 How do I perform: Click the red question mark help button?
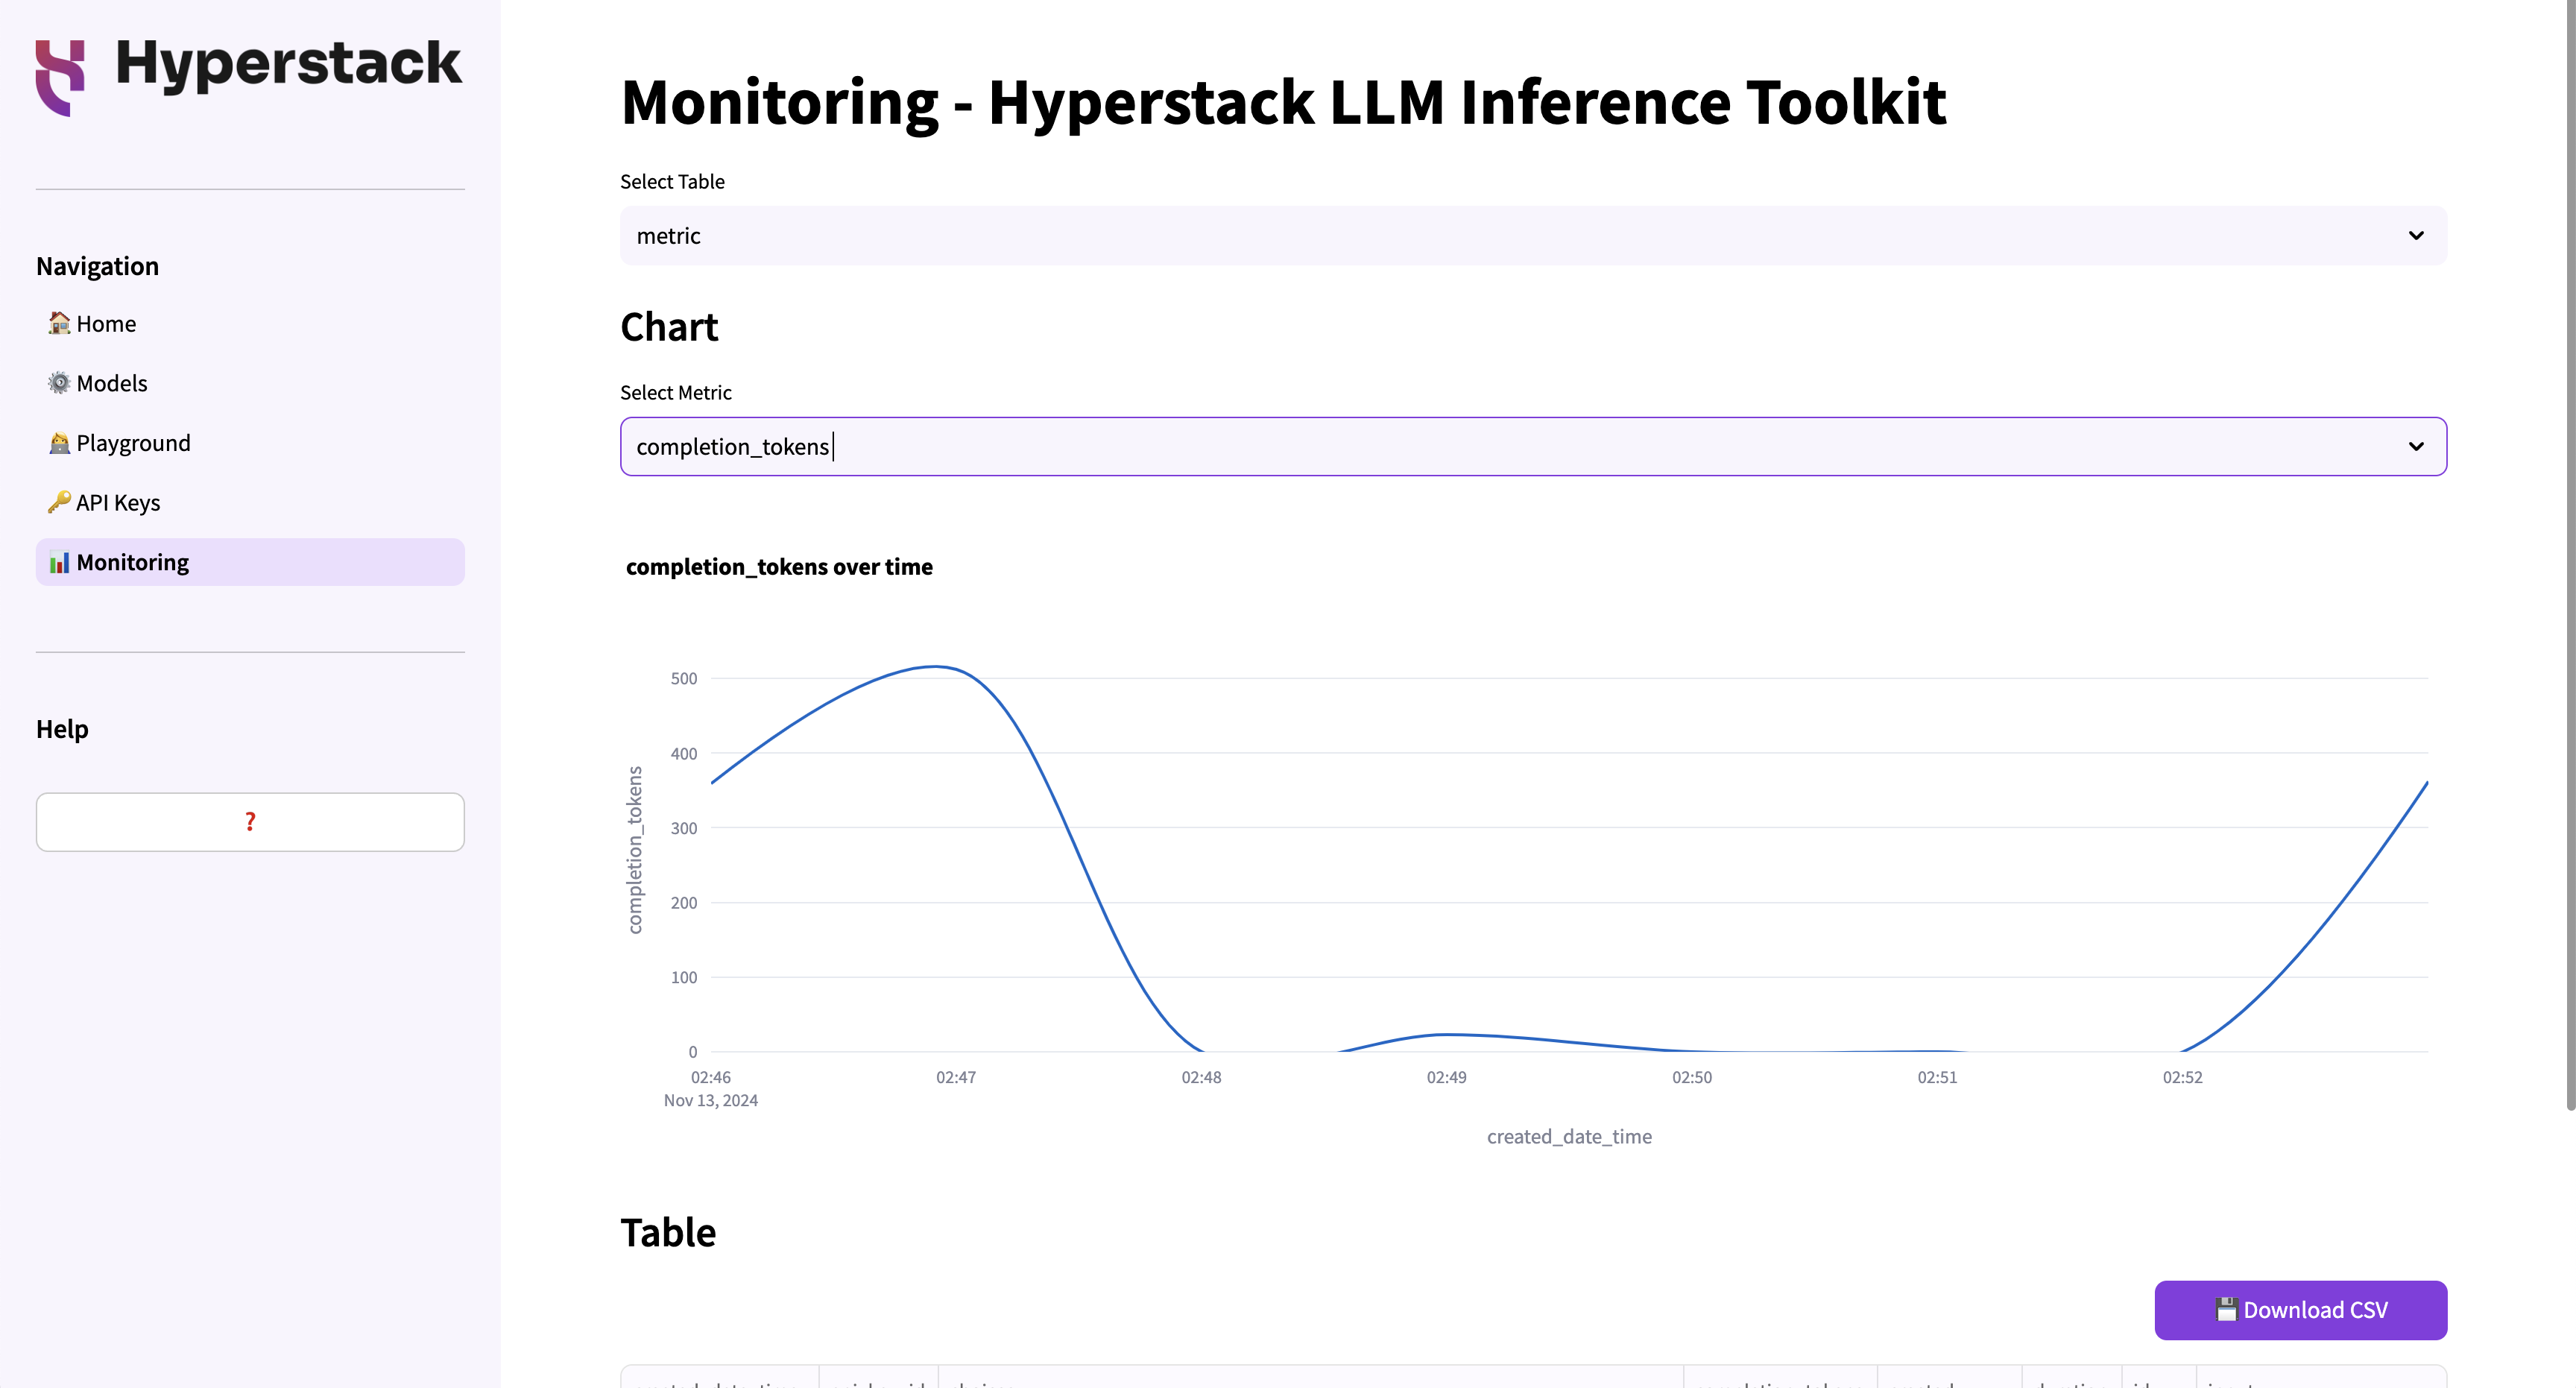(250, 822)
